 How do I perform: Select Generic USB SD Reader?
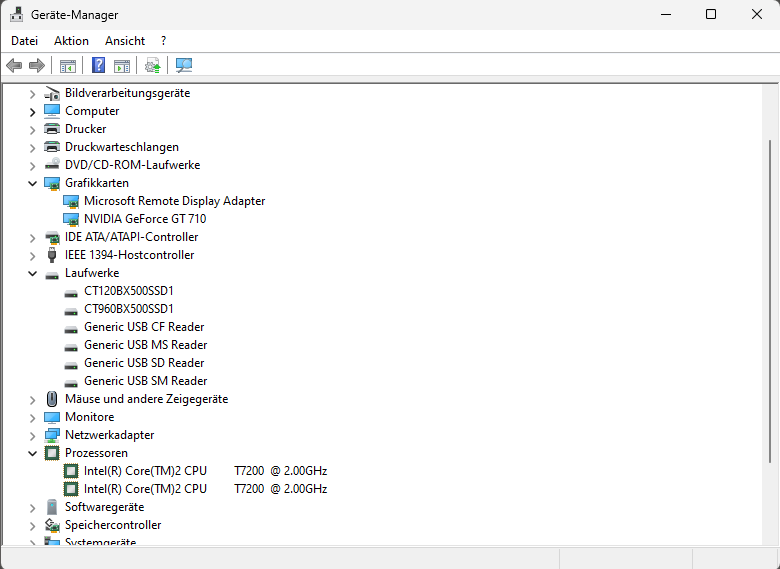tap(144, 363)
